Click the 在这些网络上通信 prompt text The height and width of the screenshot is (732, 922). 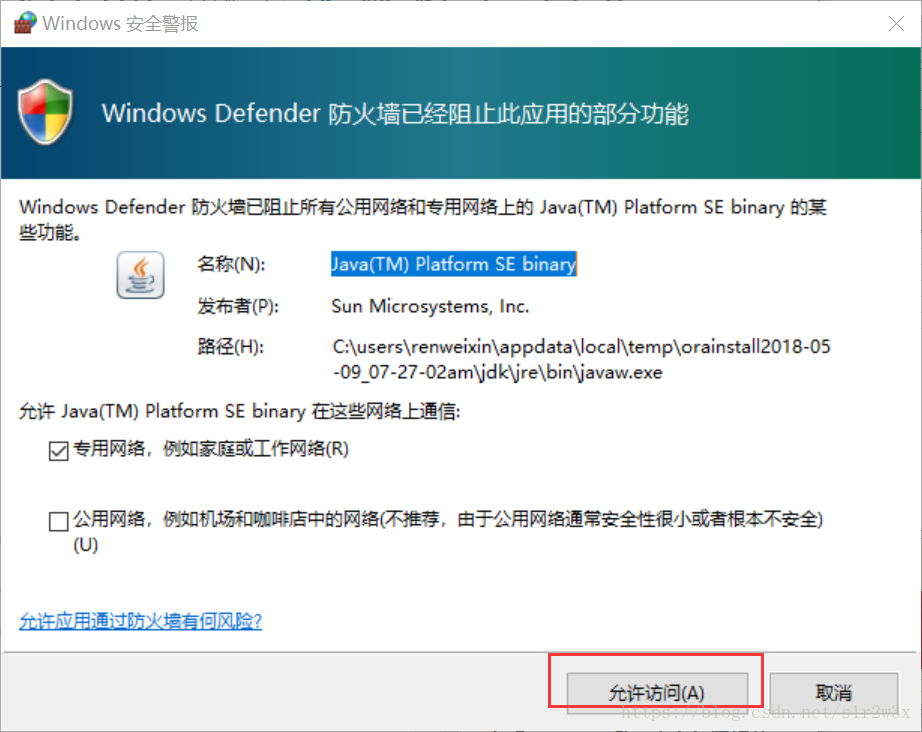click(x=239, y=411)
